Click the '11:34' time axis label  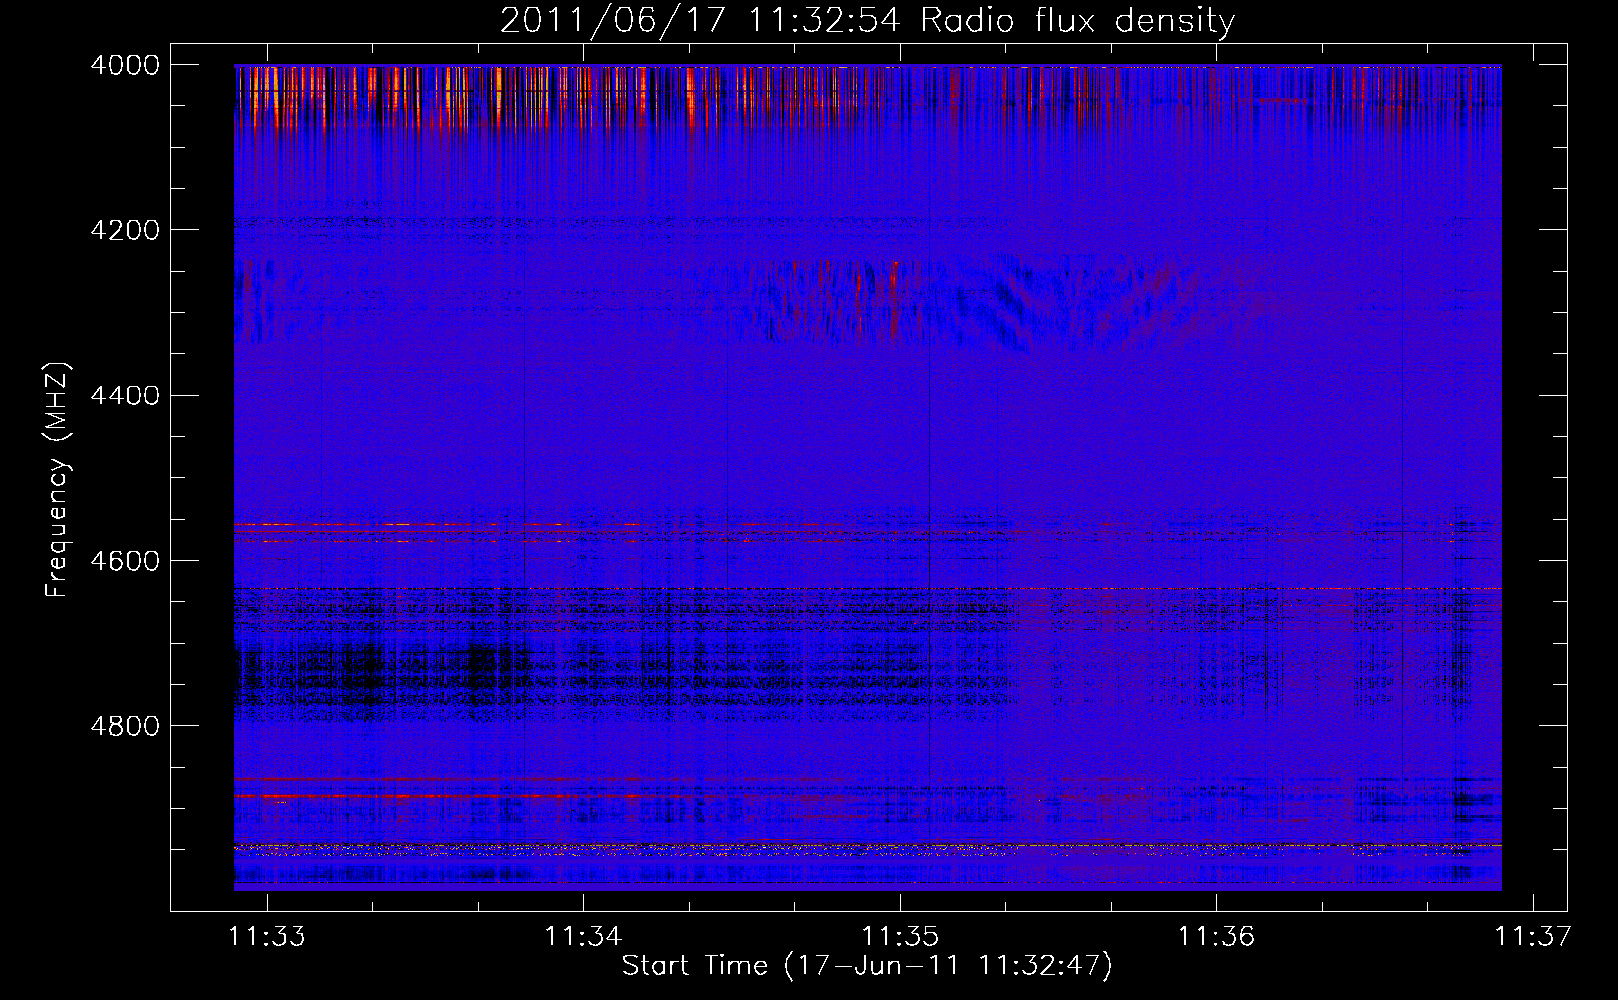(584, 937)
